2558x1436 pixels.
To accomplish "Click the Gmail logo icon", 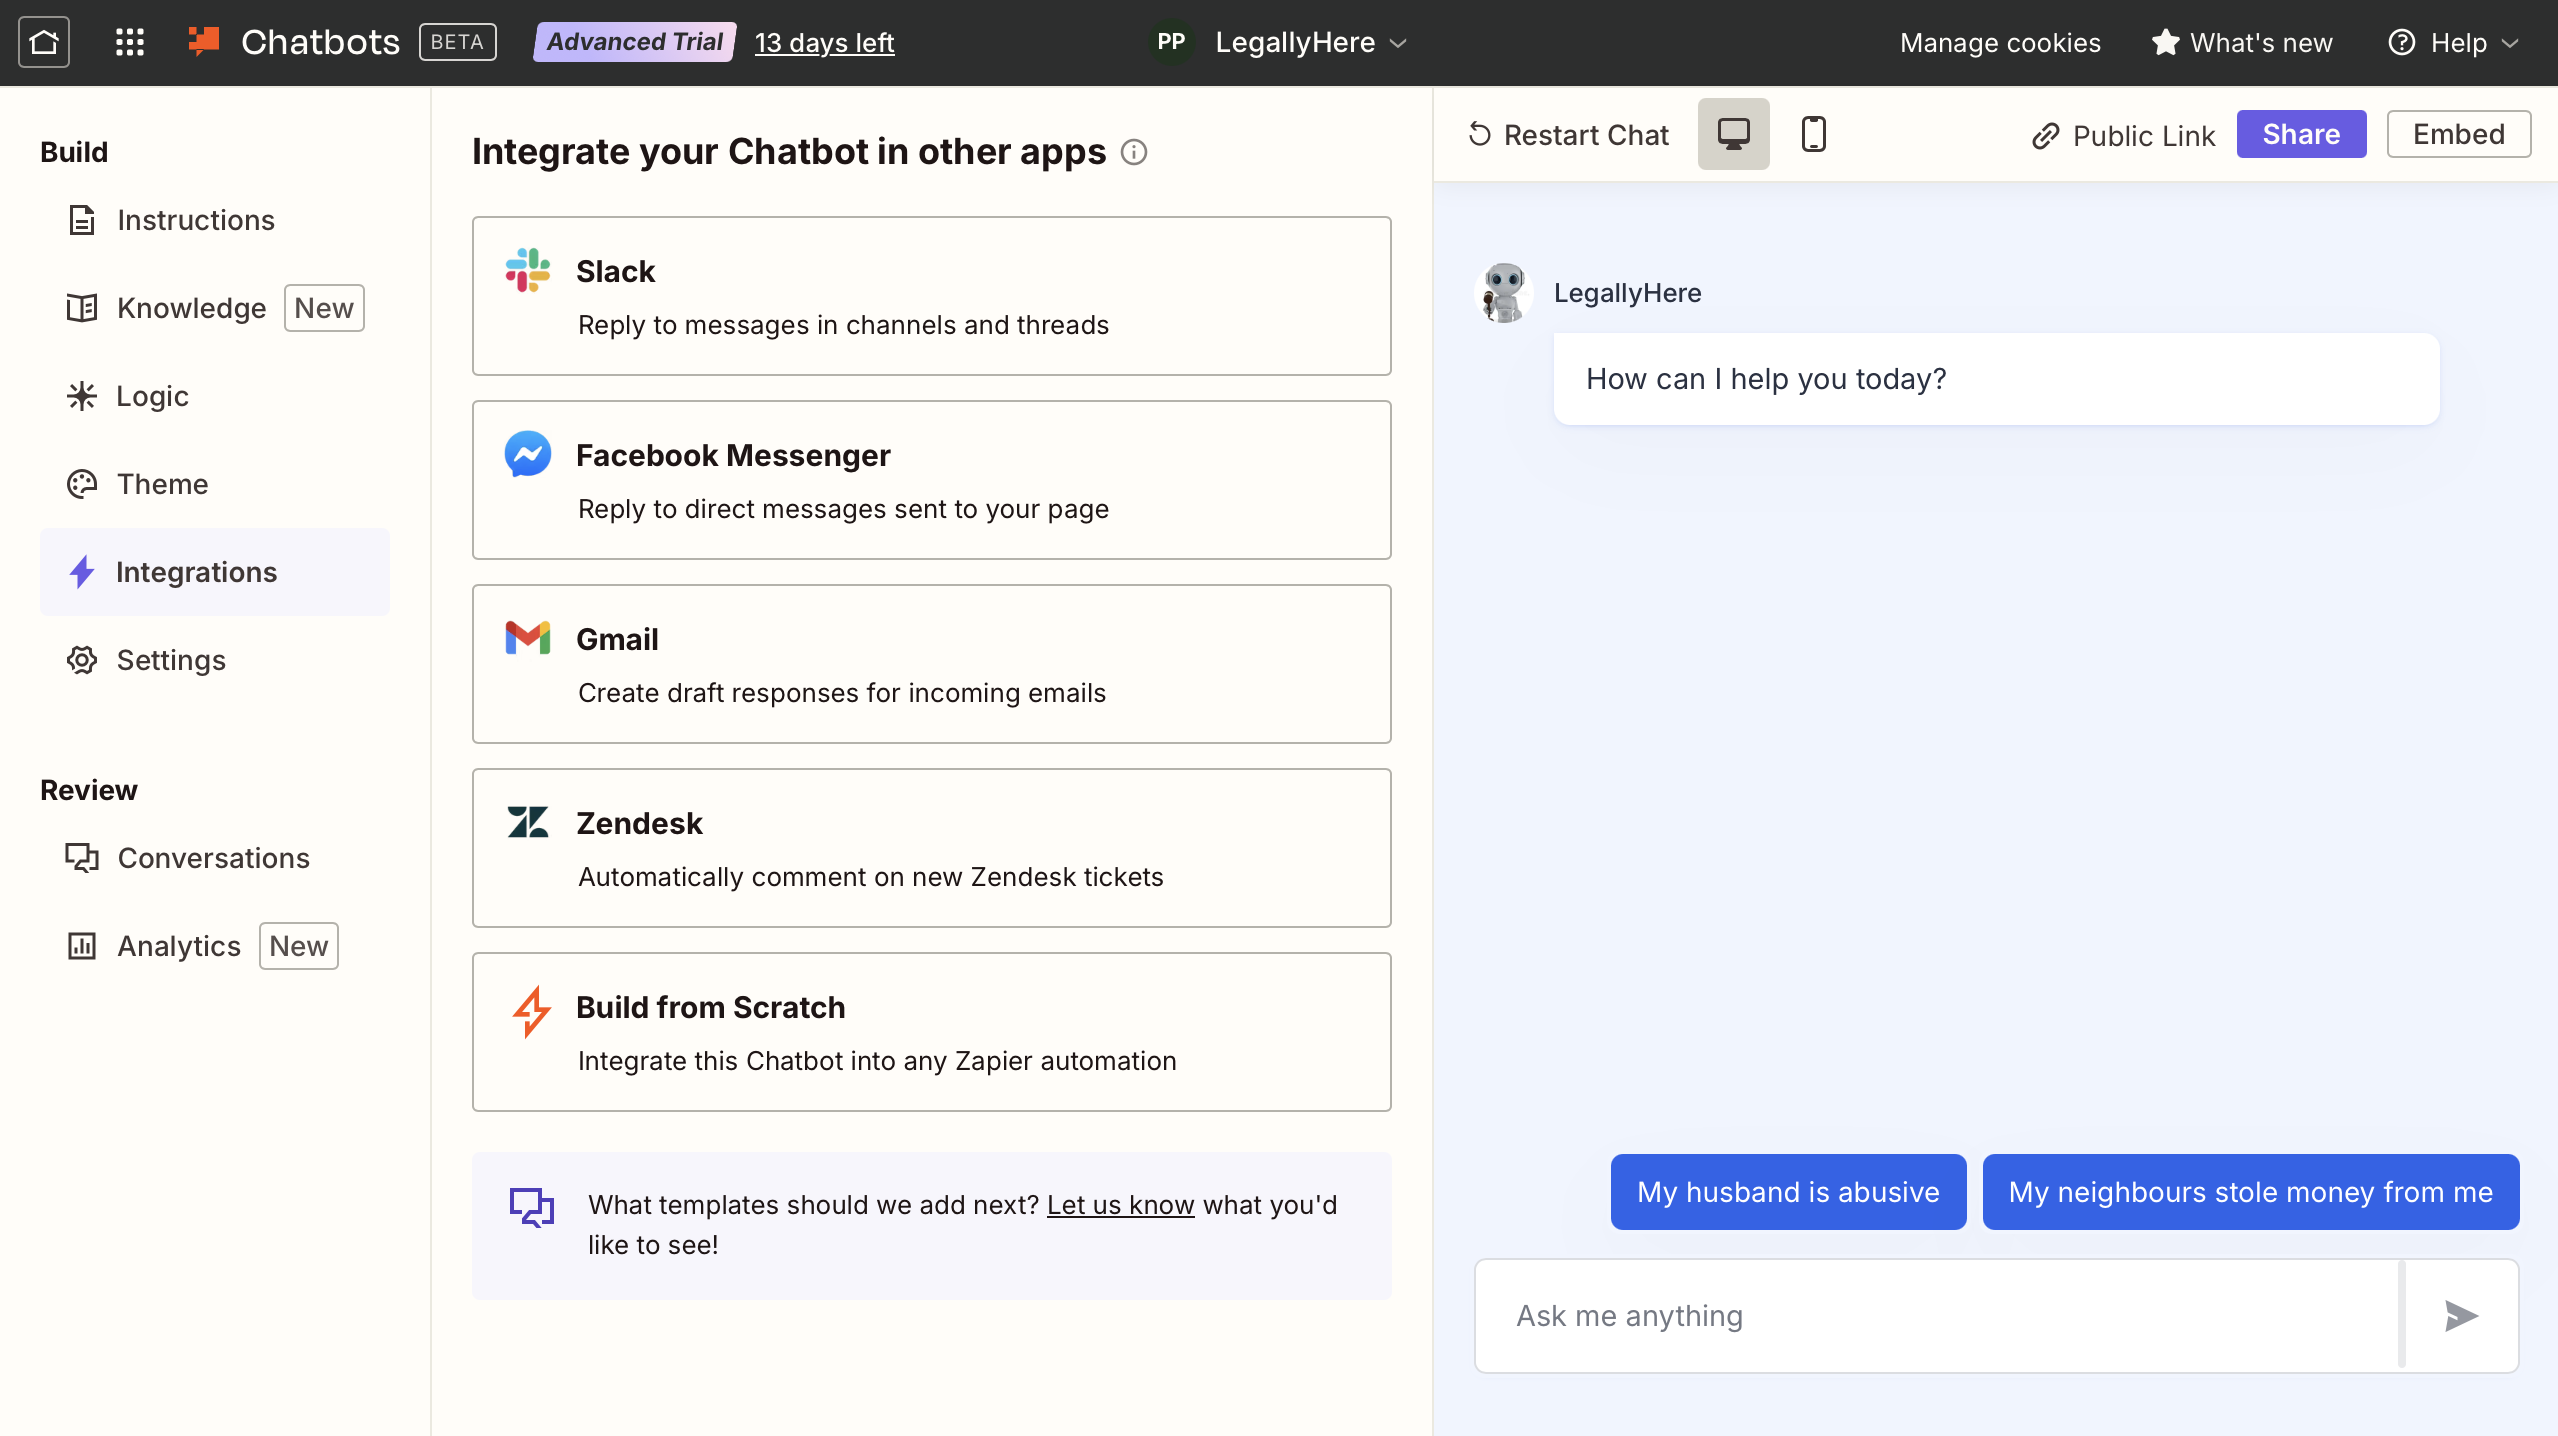I will (x=527, y=638).
